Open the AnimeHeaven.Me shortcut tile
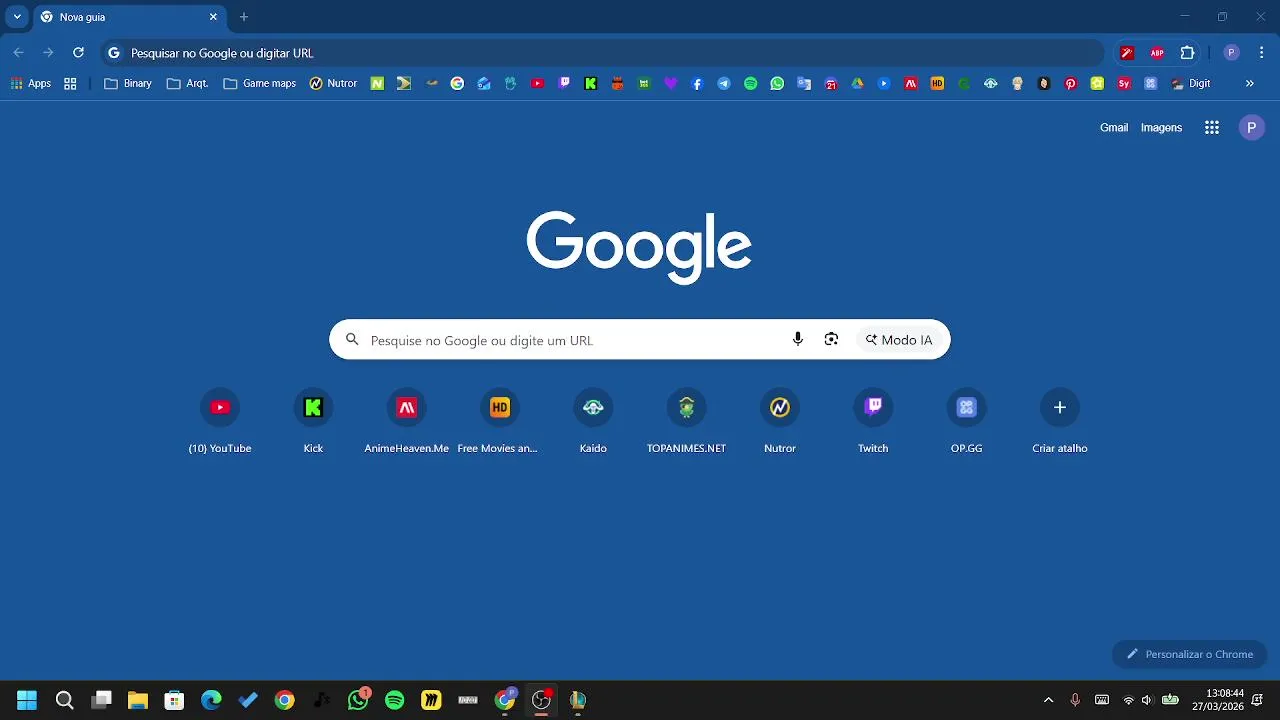Image resolution: width=1280 pixels, height=720 pixels. pyautogui.click(x=406, y=422)
